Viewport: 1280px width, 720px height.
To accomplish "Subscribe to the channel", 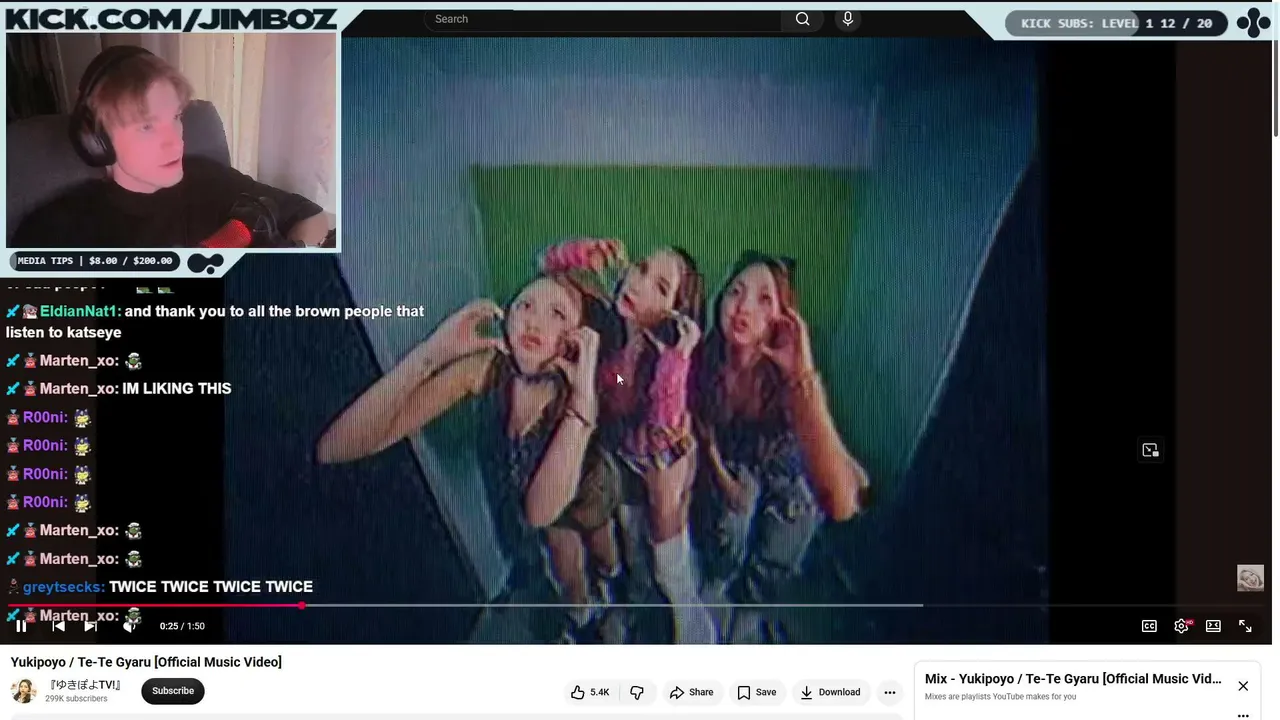I will [x=173, y=691].
